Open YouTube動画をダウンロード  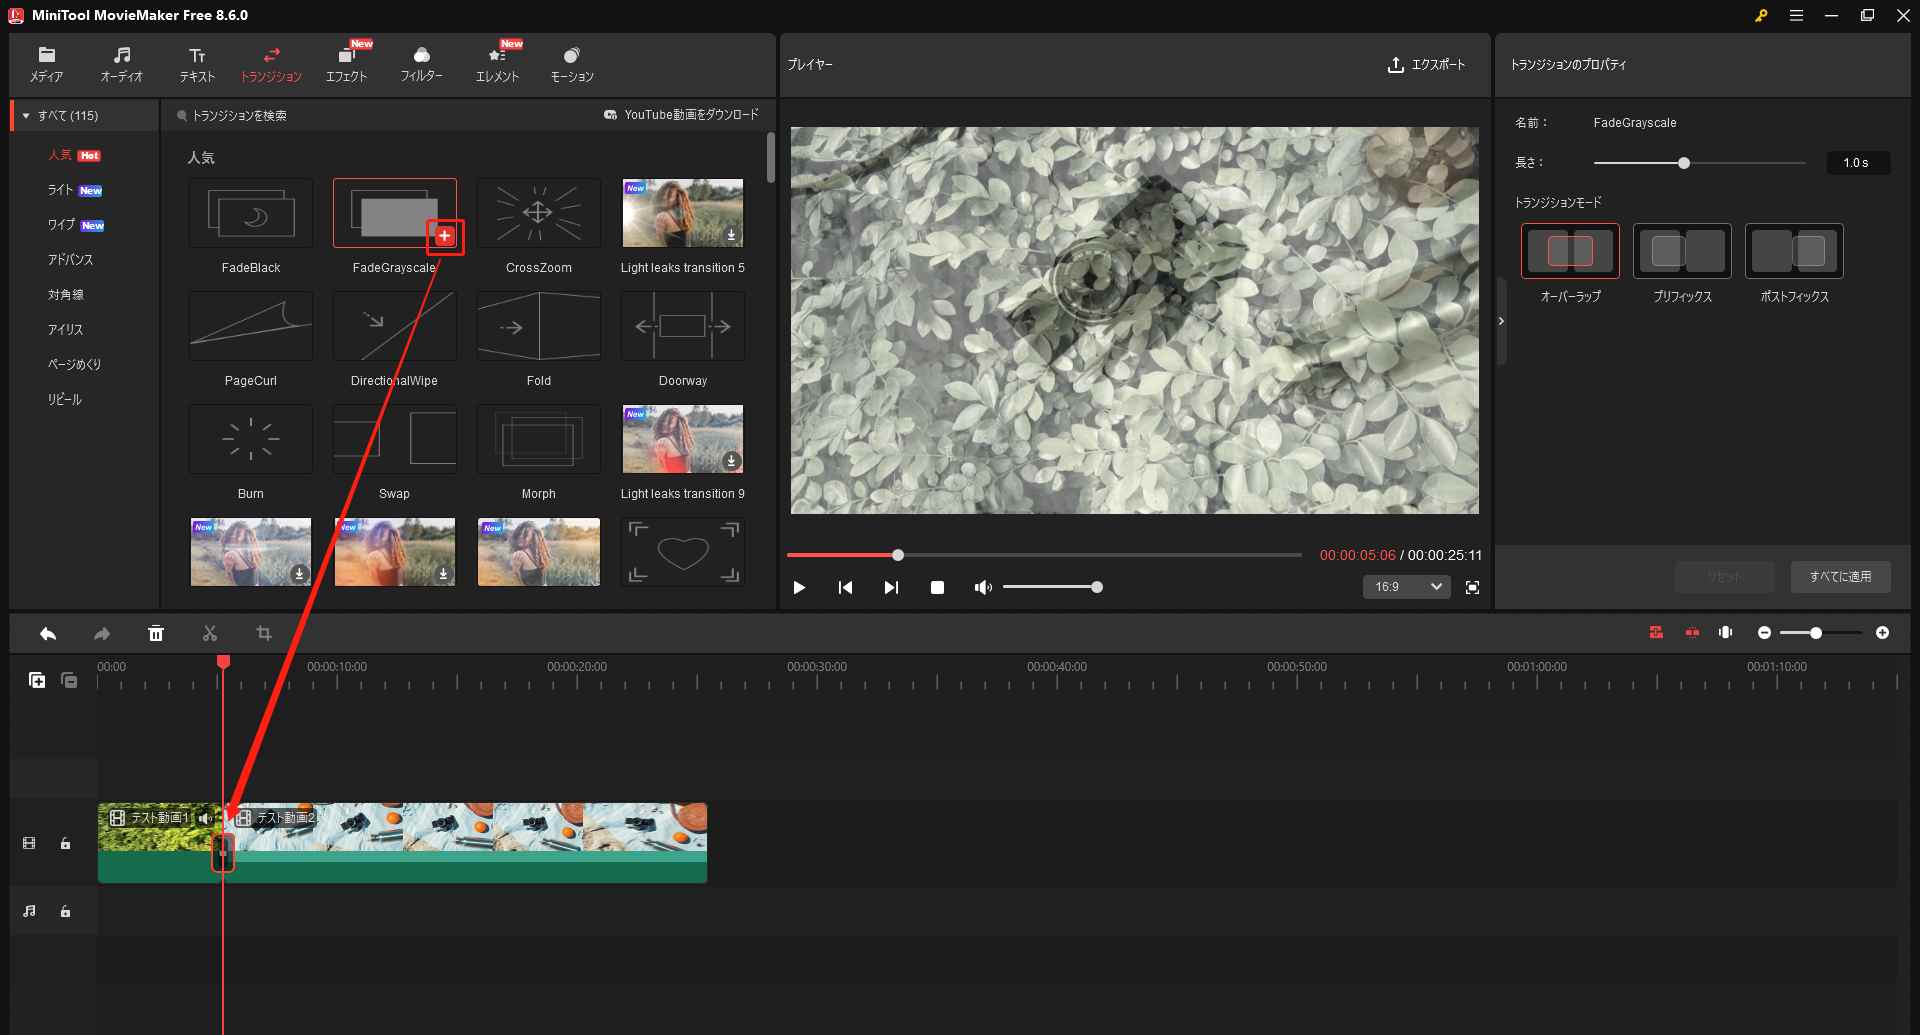681,114
